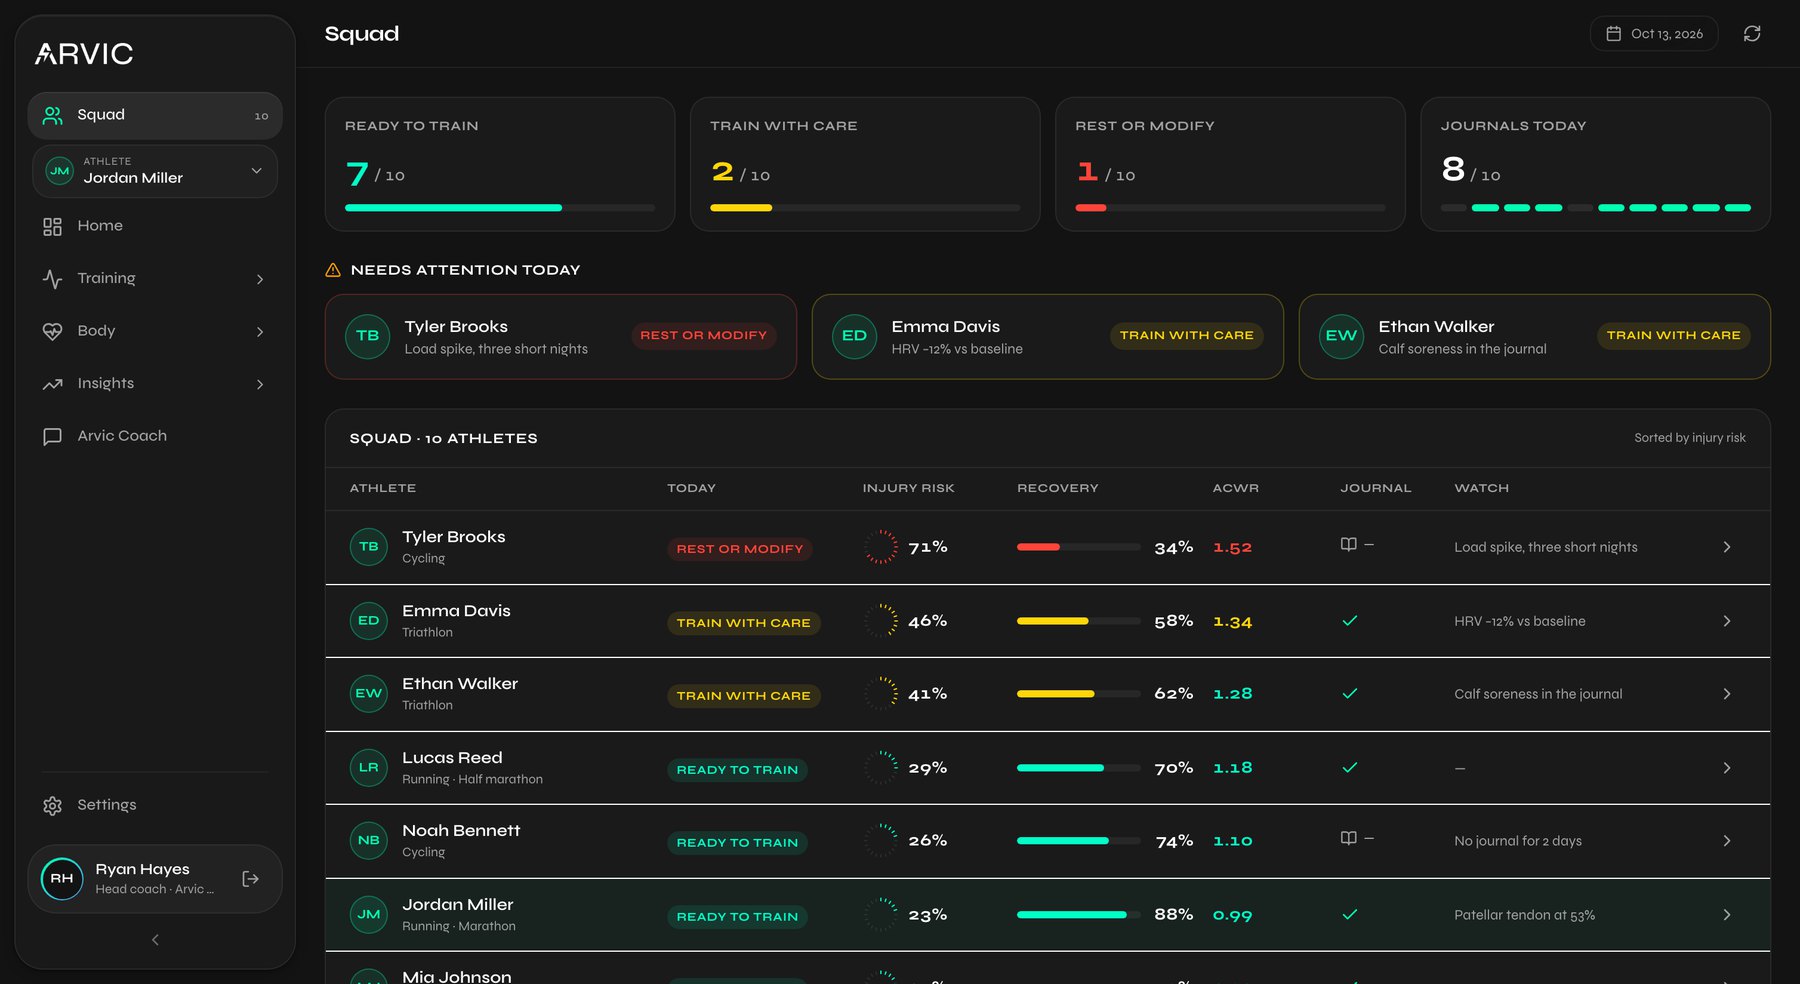This screenshot has height=984, width=1800.
Task: Open Tyler Brooks row chevron
Action: tap(1727, 547)
